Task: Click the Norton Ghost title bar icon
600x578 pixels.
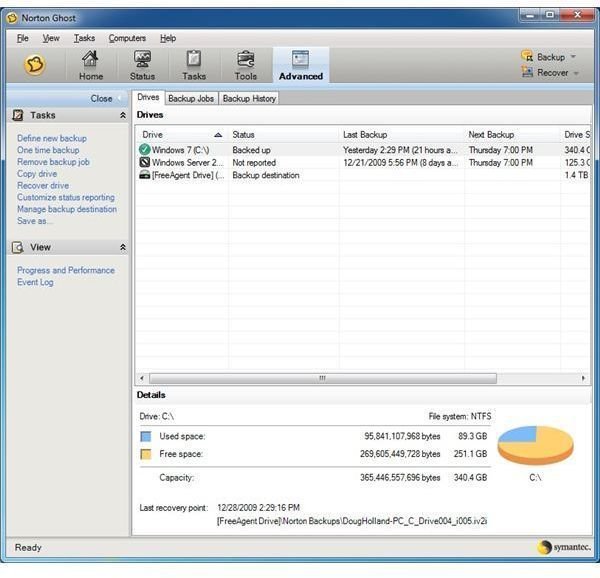Action: (x=13, y=18)
